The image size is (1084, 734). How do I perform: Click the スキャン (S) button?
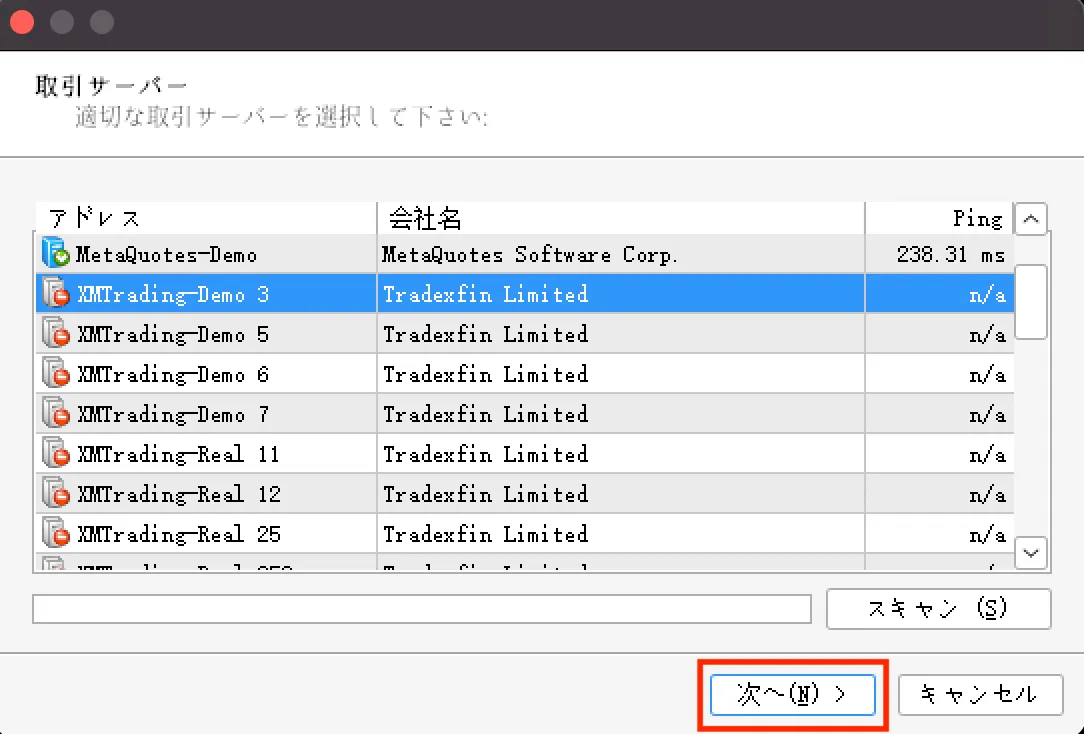click(x=938, y=609)
